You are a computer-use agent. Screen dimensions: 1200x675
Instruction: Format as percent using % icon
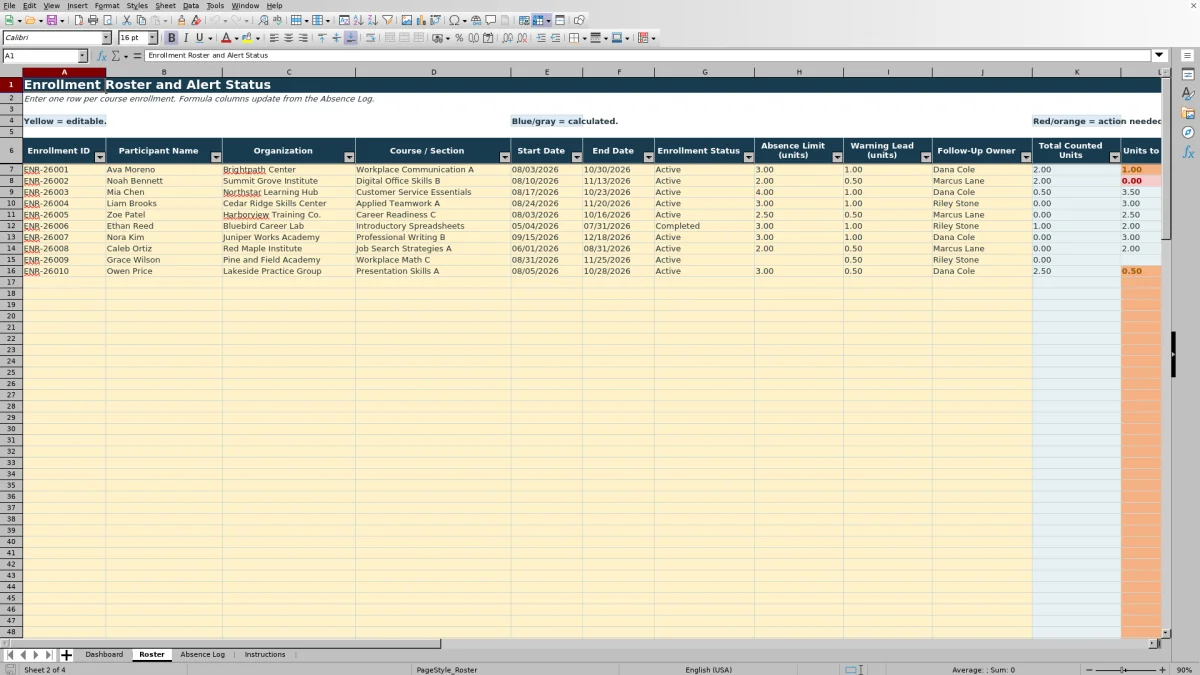[x=459, y=38]
